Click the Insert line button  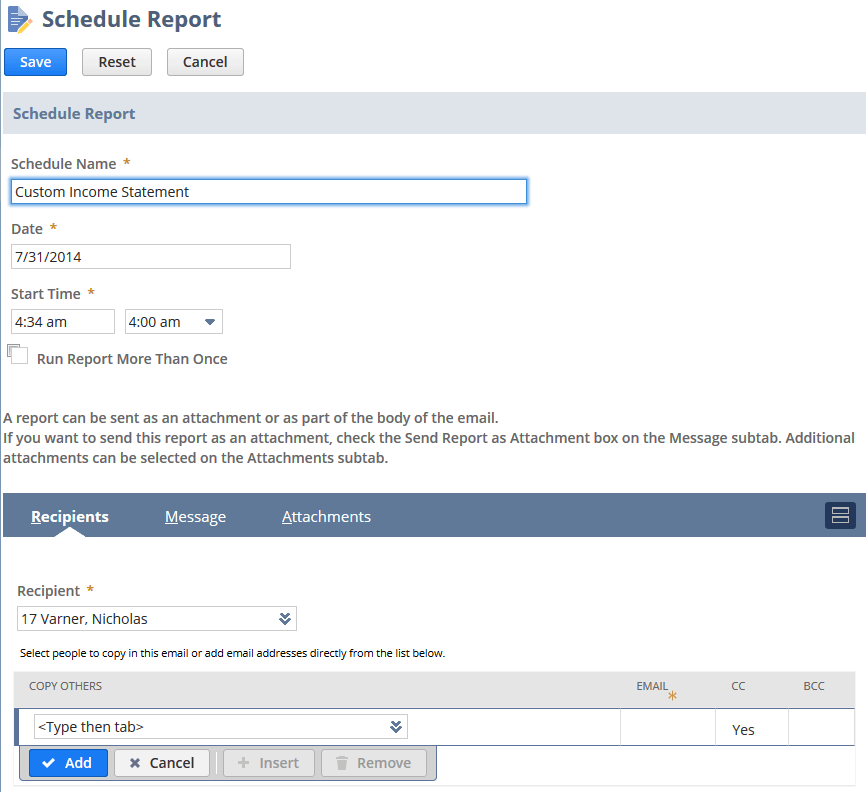268,763
